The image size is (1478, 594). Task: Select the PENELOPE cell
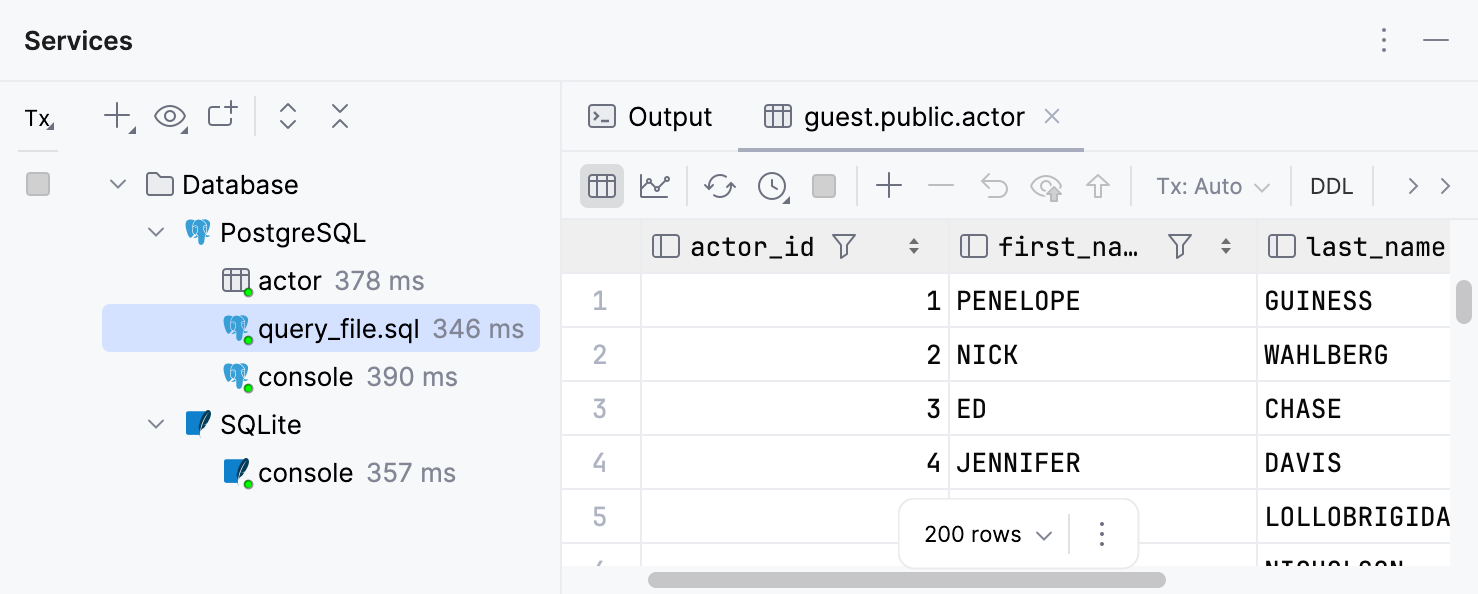(x=1103, y=301)
